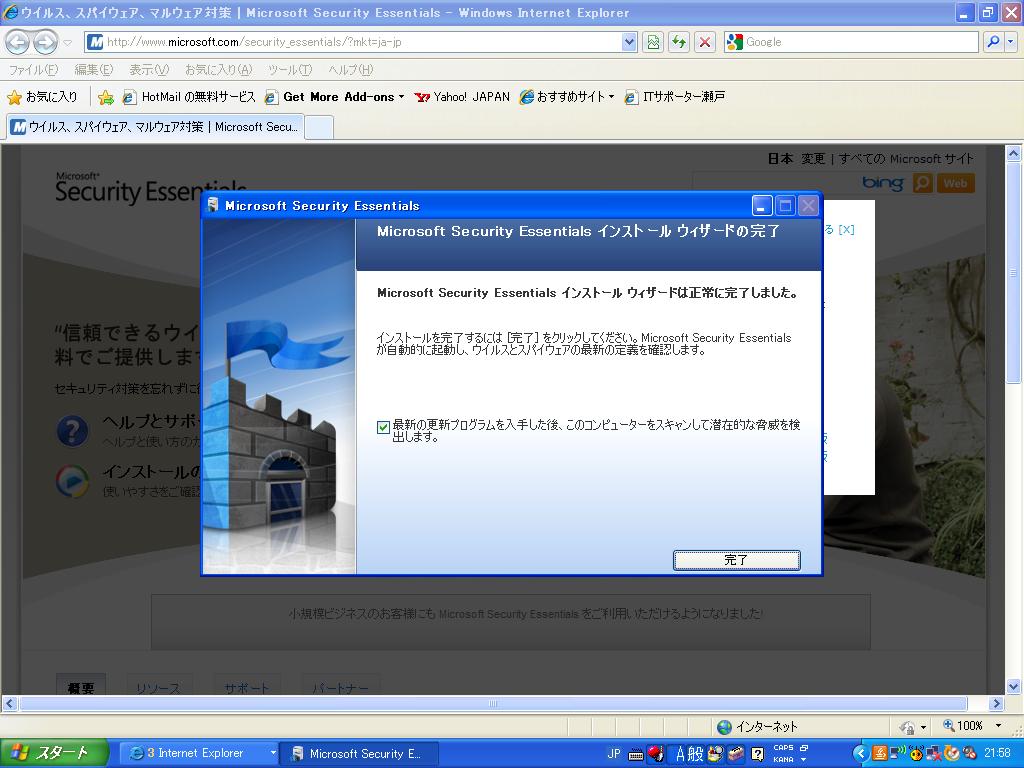Click the add to favorites bar star icon
This screenshot has height=768, width=1024.
(x=105, y=97)
